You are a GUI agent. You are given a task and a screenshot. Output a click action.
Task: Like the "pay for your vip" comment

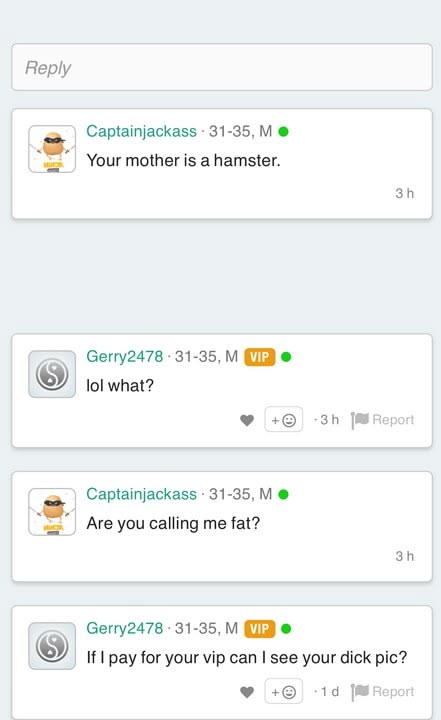click(247, 692)
